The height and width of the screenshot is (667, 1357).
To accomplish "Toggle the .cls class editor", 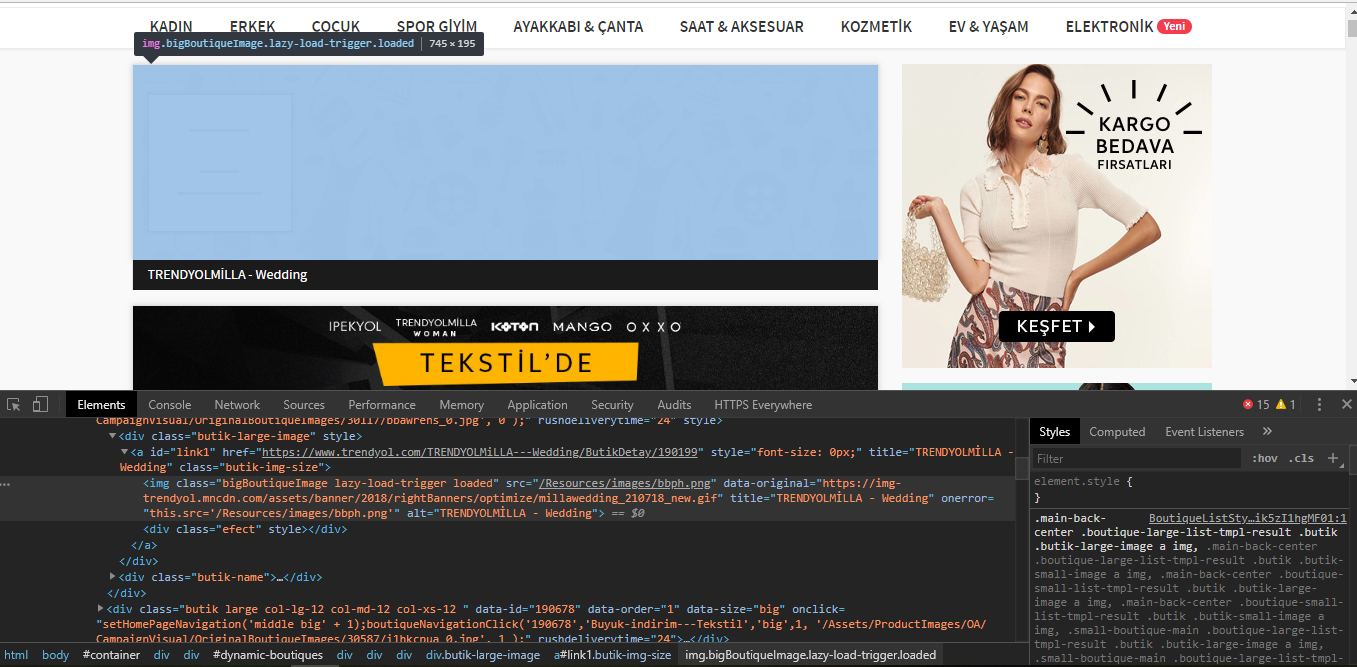I will point(1302,458).
